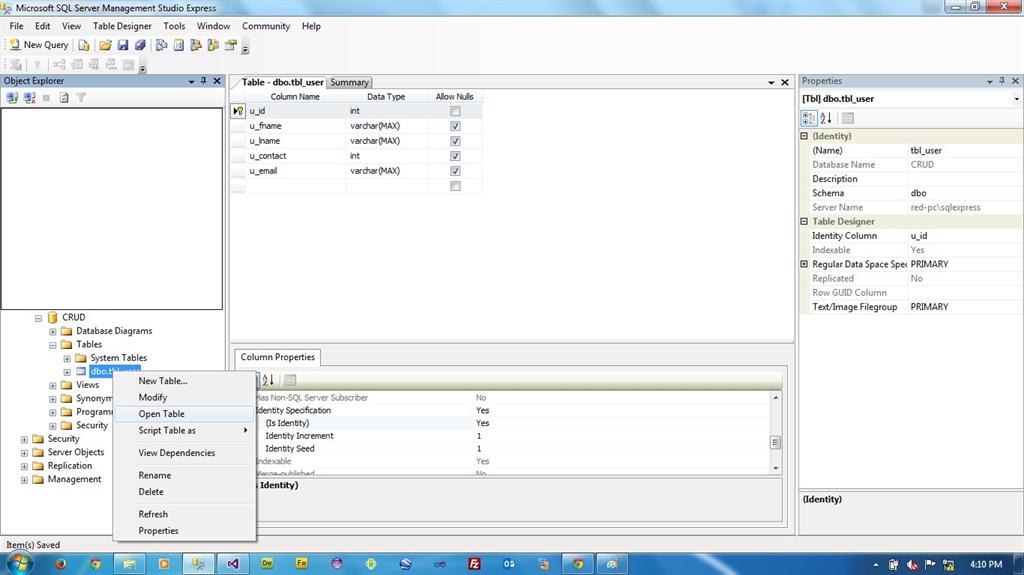Click the Windows Start button
Screen dimensions: 1024x575
coord(19,563)
